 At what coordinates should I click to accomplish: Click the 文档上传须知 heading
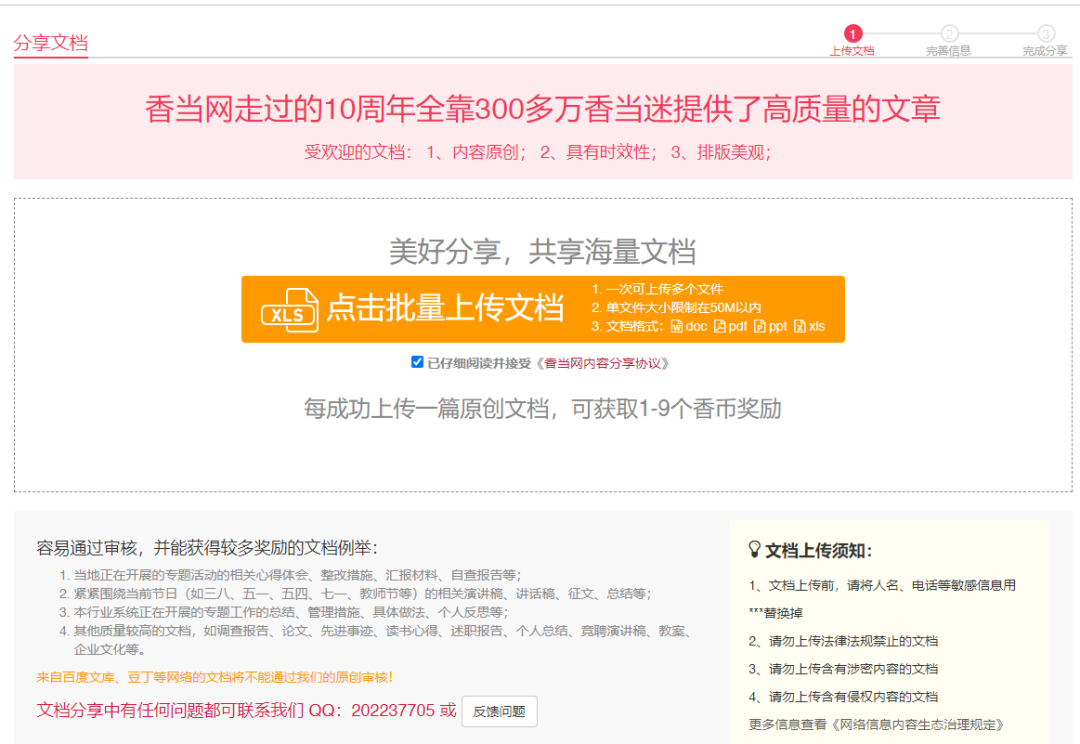coord(819,551)
